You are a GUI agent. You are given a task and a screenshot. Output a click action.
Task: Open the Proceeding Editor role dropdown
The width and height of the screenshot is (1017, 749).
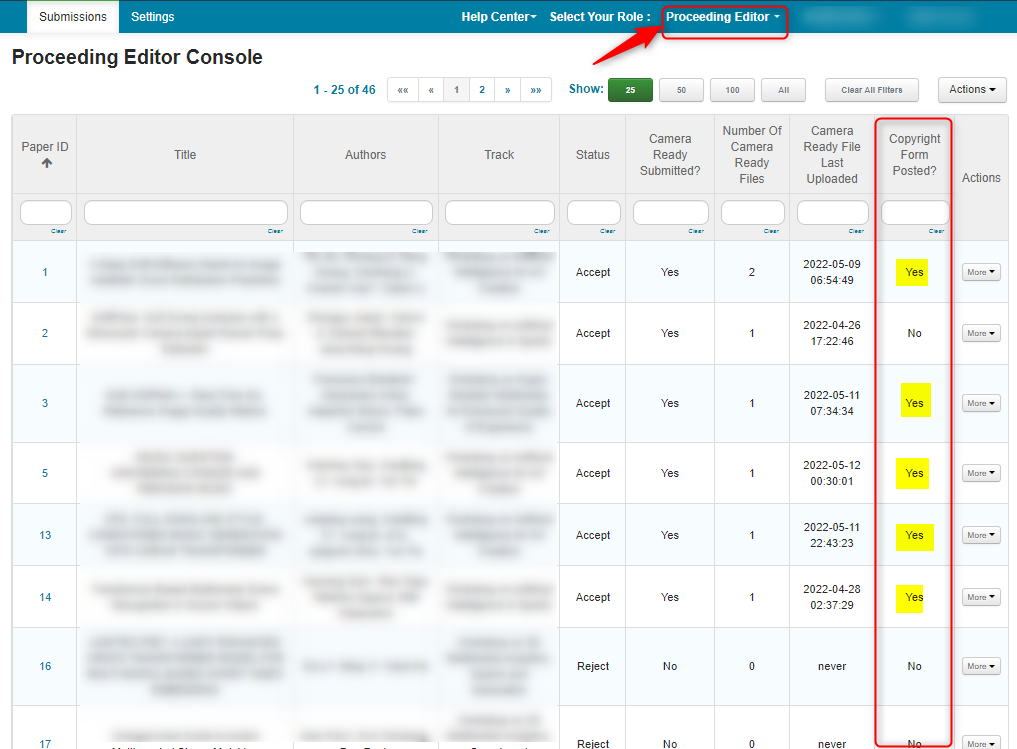pyautogui.click(x=723, y=17)
